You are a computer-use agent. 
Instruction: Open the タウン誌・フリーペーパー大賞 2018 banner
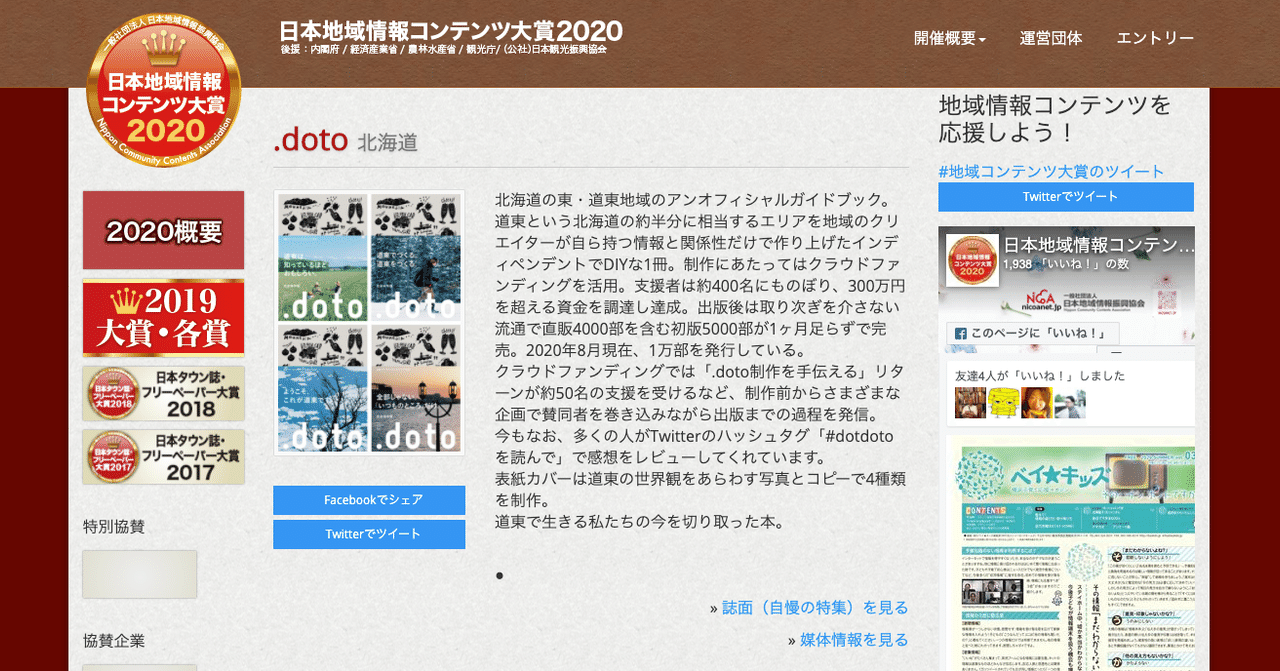tap(163, 394)
